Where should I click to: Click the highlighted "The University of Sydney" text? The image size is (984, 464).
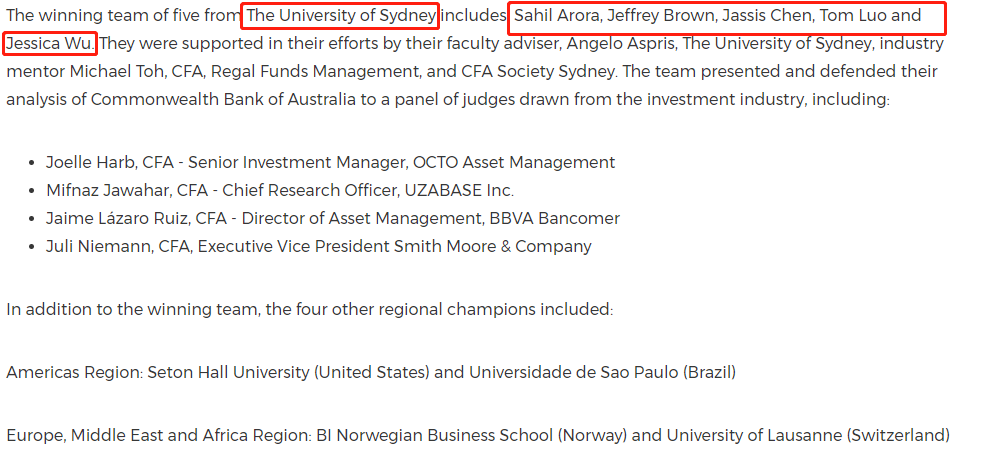click(341, 16)
